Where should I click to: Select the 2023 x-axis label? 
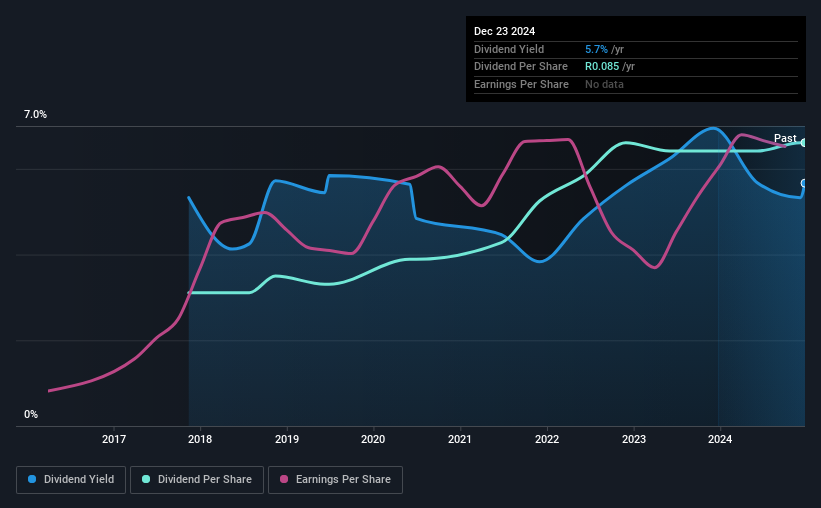pos(634,439)
